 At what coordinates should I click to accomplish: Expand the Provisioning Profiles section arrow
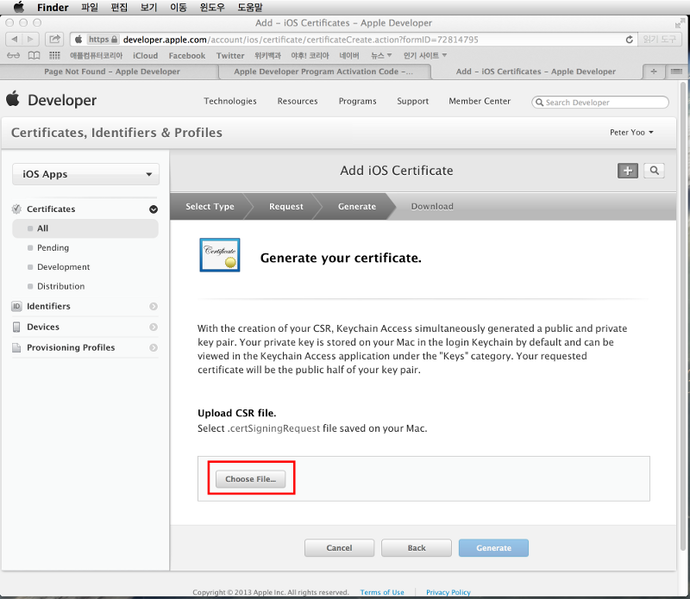coord(153,348)
